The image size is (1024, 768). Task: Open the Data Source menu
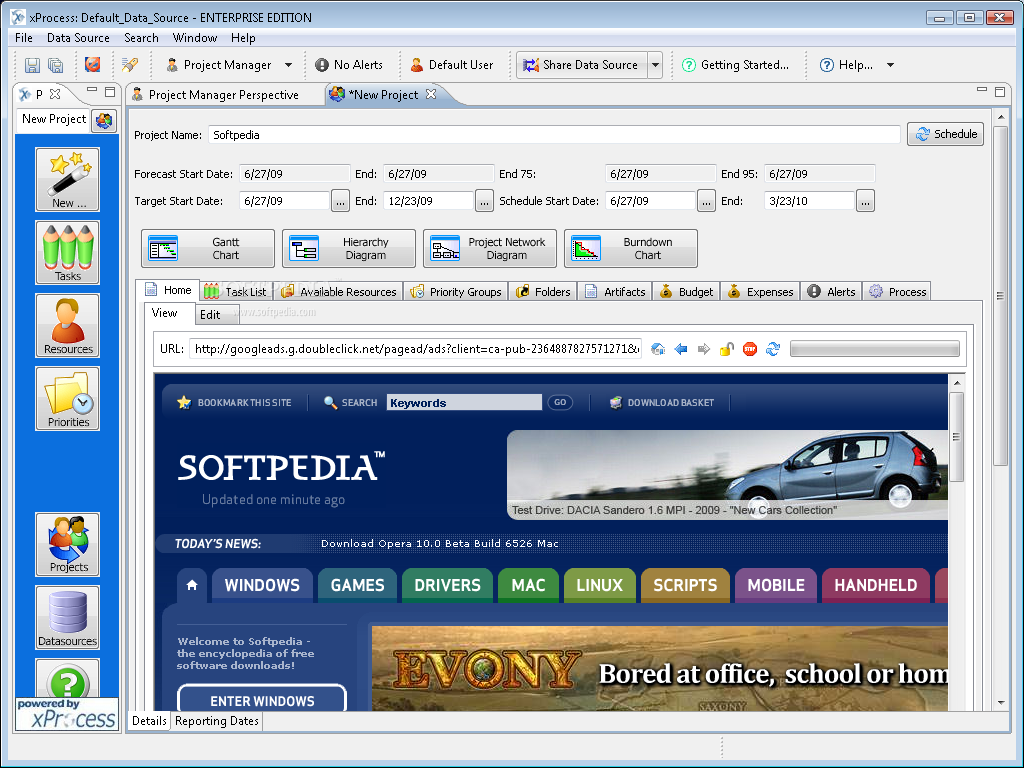(78, 38)
